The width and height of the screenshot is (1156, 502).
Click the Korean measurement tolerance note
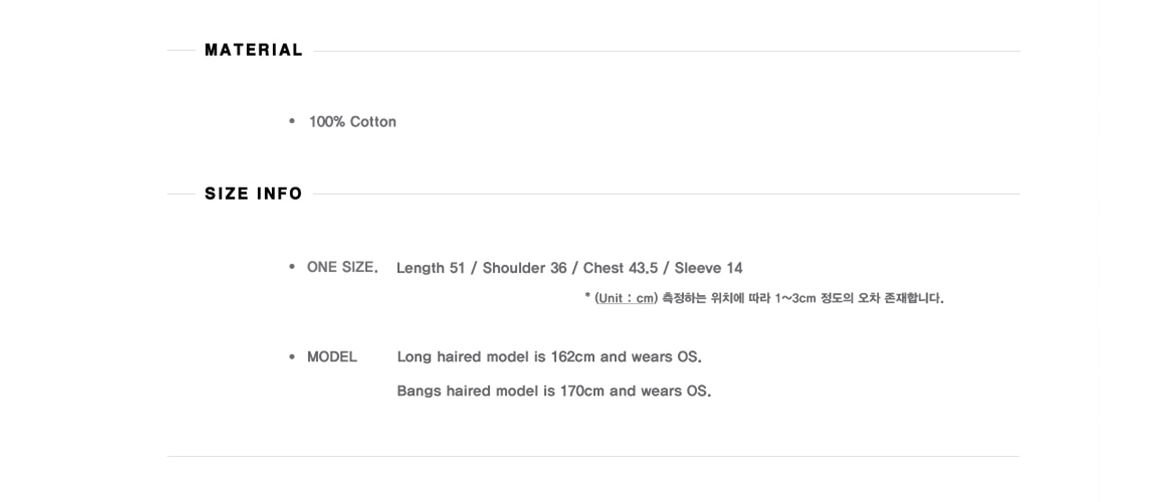click(803, 299)
